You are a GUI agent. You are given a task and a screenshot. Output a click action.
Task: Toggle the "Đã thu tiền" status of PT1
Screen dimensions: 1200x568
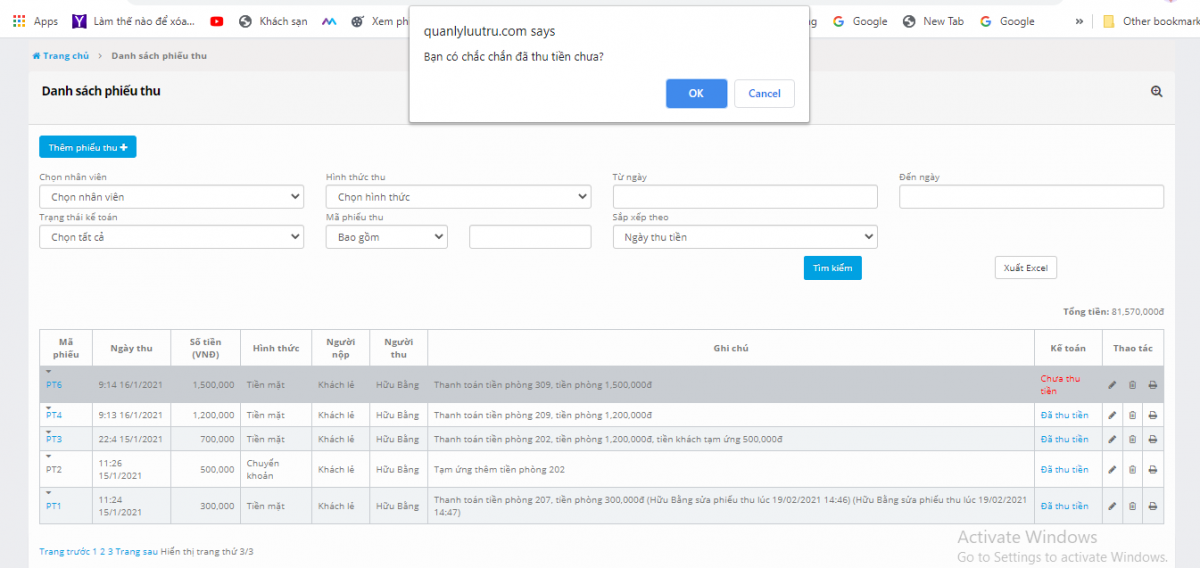tap(1064, 506)
